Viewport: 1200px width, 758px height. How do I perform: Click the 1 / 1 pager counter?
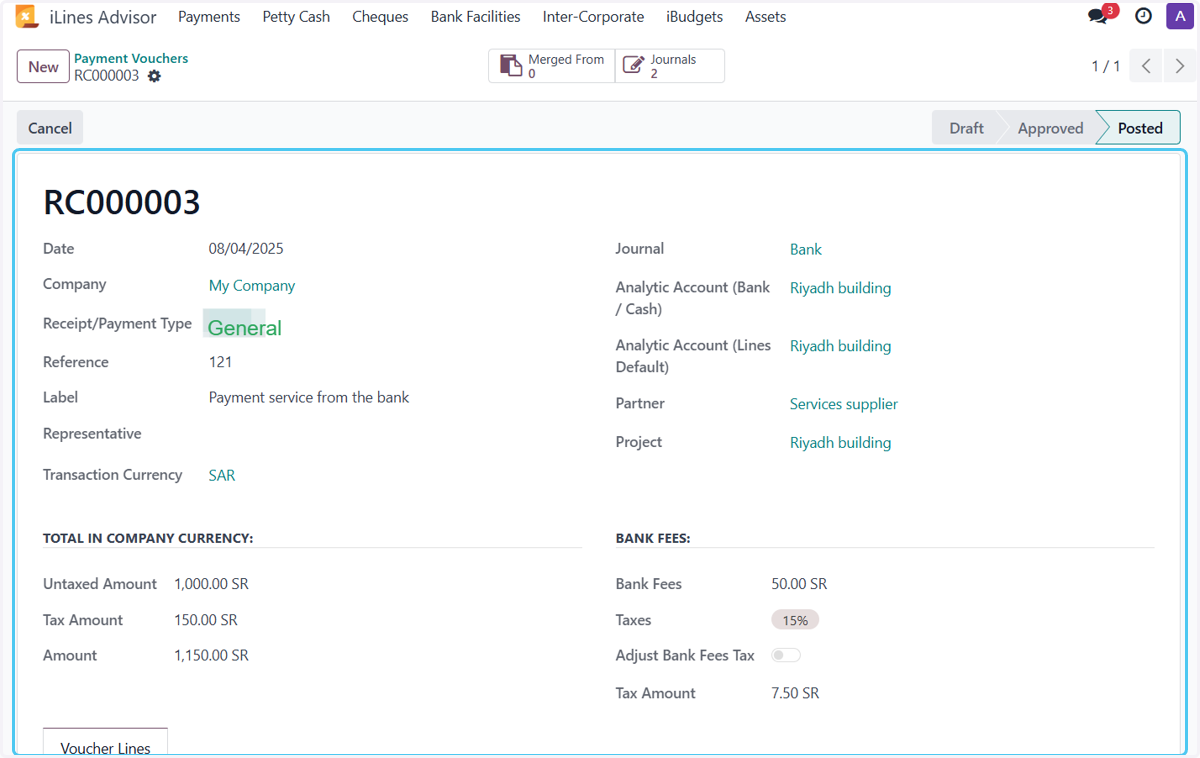click(1106, 66)
